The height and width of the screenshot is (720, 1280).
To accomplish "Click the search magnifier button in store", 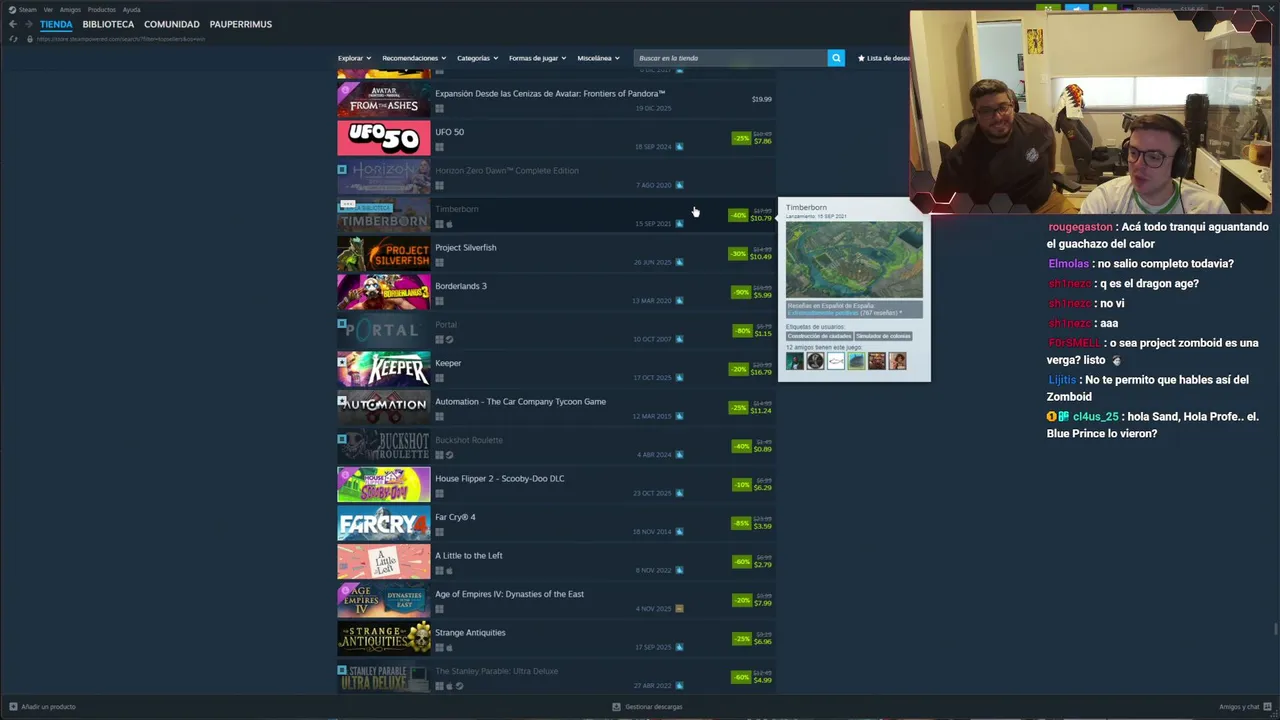I will 836,58.
